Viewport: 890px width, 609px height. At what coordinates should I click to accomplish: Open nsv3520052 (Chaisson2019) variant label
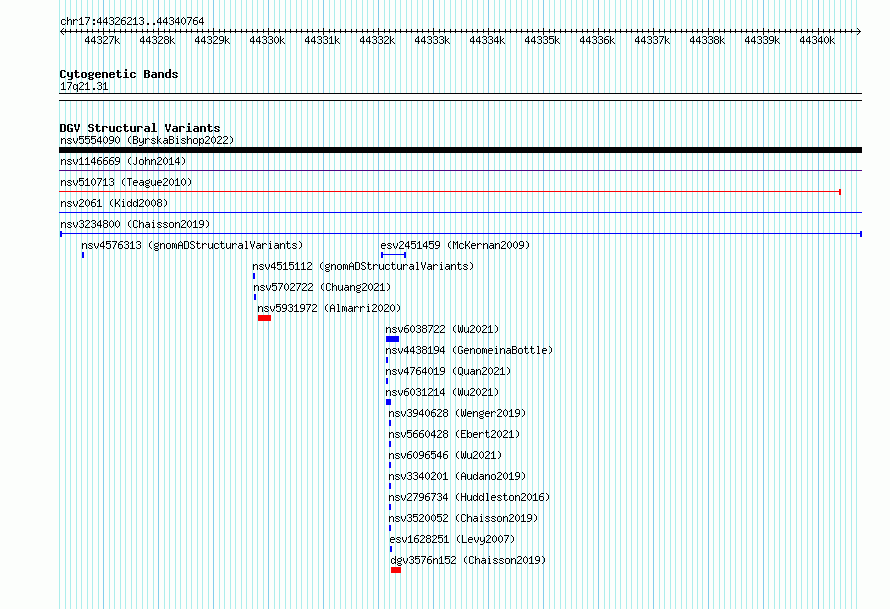click(463, 518)
